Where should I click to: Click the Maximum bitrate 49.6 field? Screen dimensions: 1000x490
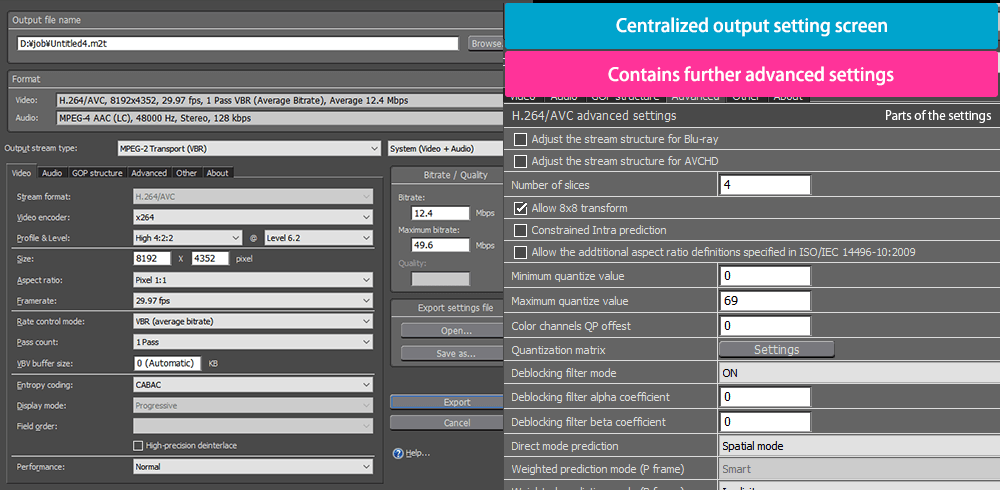point(440,245)
